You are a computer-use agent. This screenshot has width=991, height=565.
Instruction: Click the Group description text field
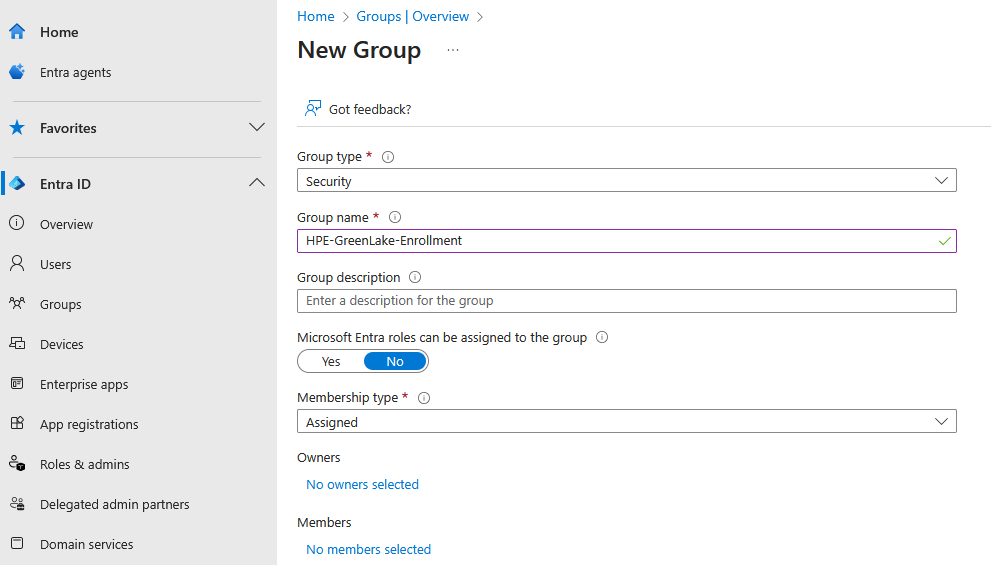626,301
